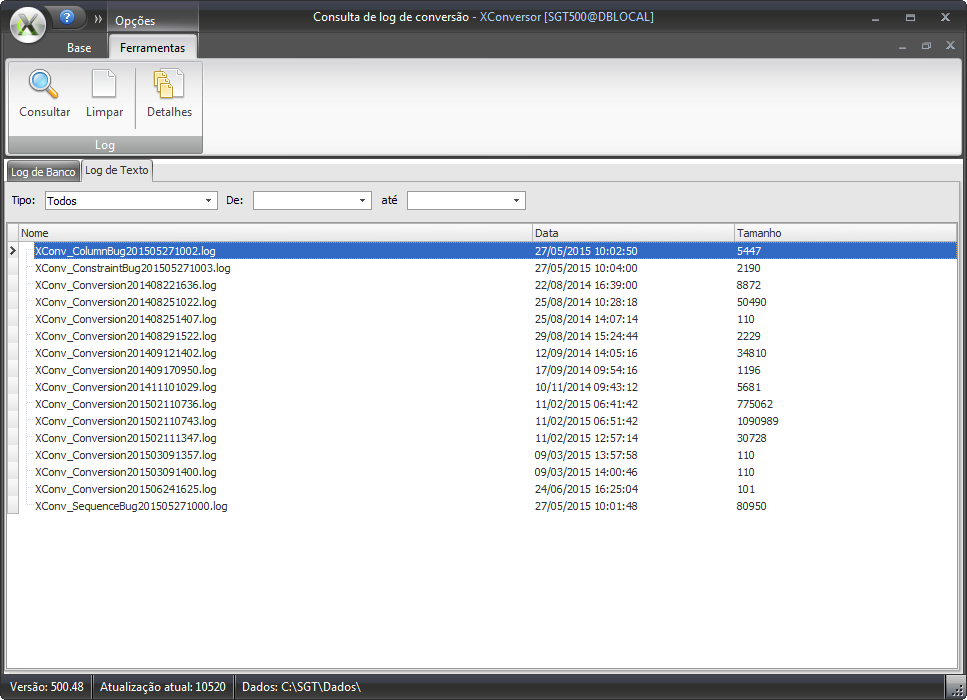The width and height of the screenshot is (967, 700).
Task: Select XConv_ConstraintBug201505271003.log row
Action: pos(132,268)
